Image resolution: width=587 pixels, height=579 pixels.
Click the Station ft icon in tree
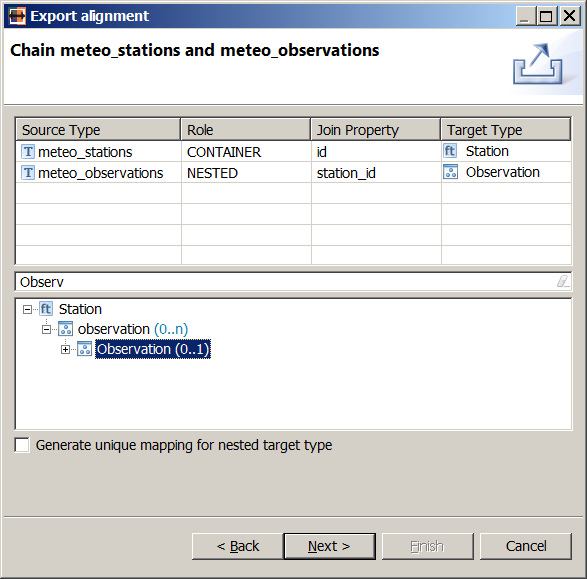pos(46,309)
